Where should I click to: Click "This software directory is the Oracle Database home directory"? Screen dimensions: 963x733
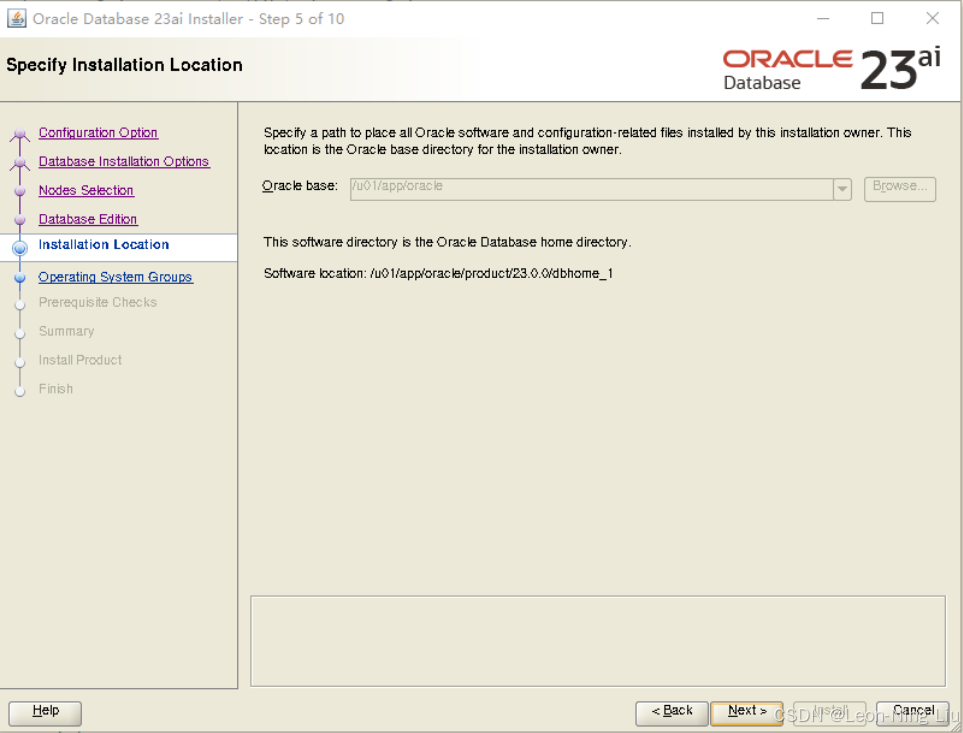(x=447, y=242)
